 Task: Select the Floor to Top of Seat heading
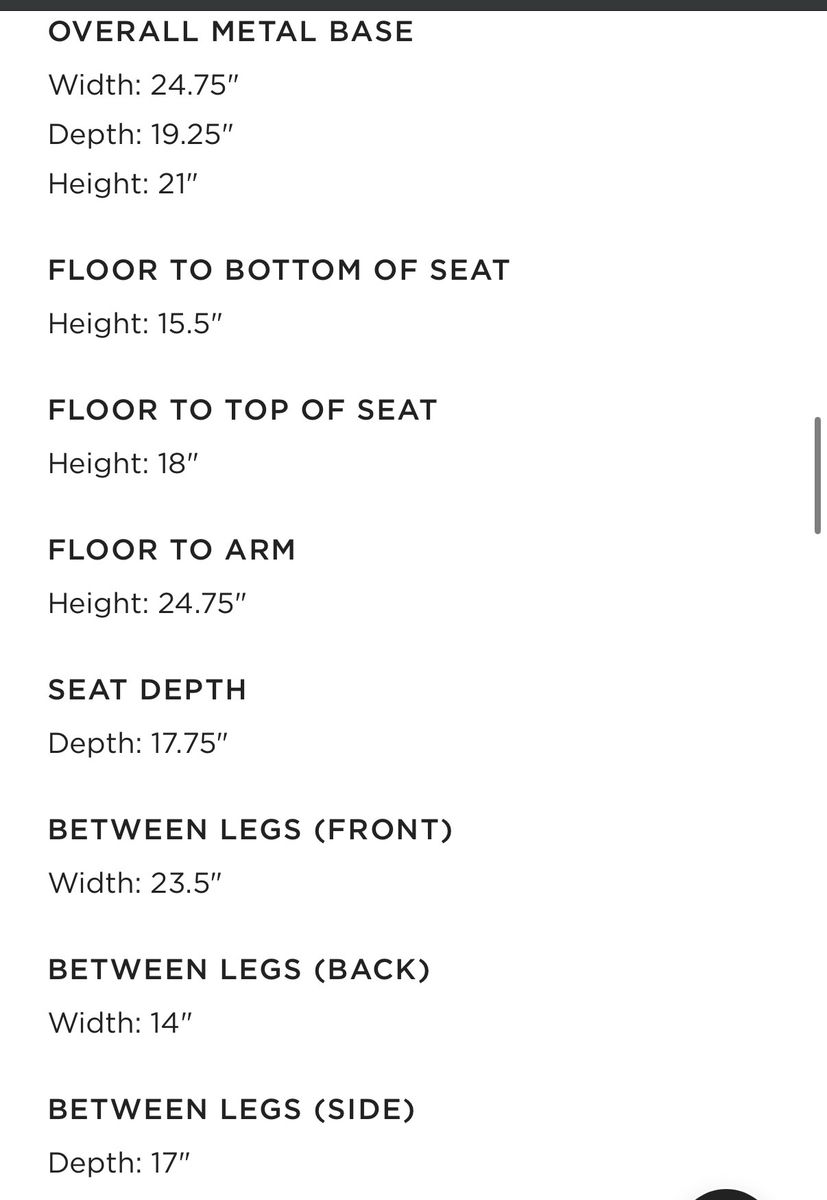243,410
